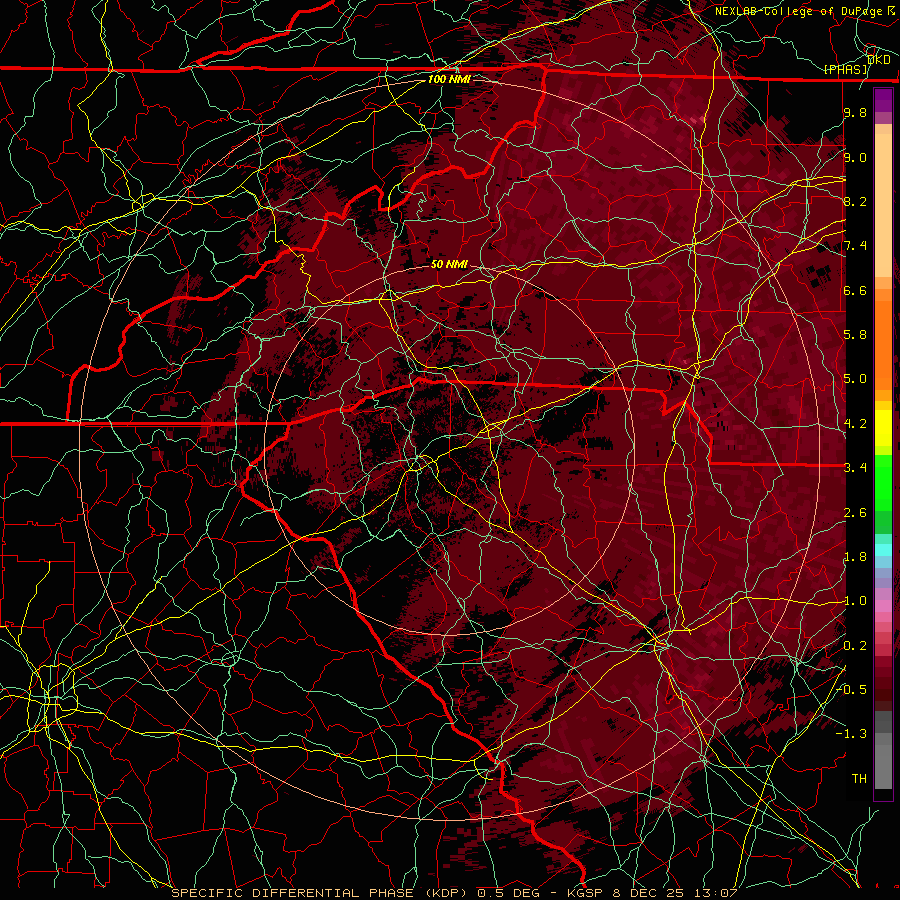The width and height of the screenshot is (900, 900).
Task: Click the -0.5 scale value
Action: click(x=851, y=690)
